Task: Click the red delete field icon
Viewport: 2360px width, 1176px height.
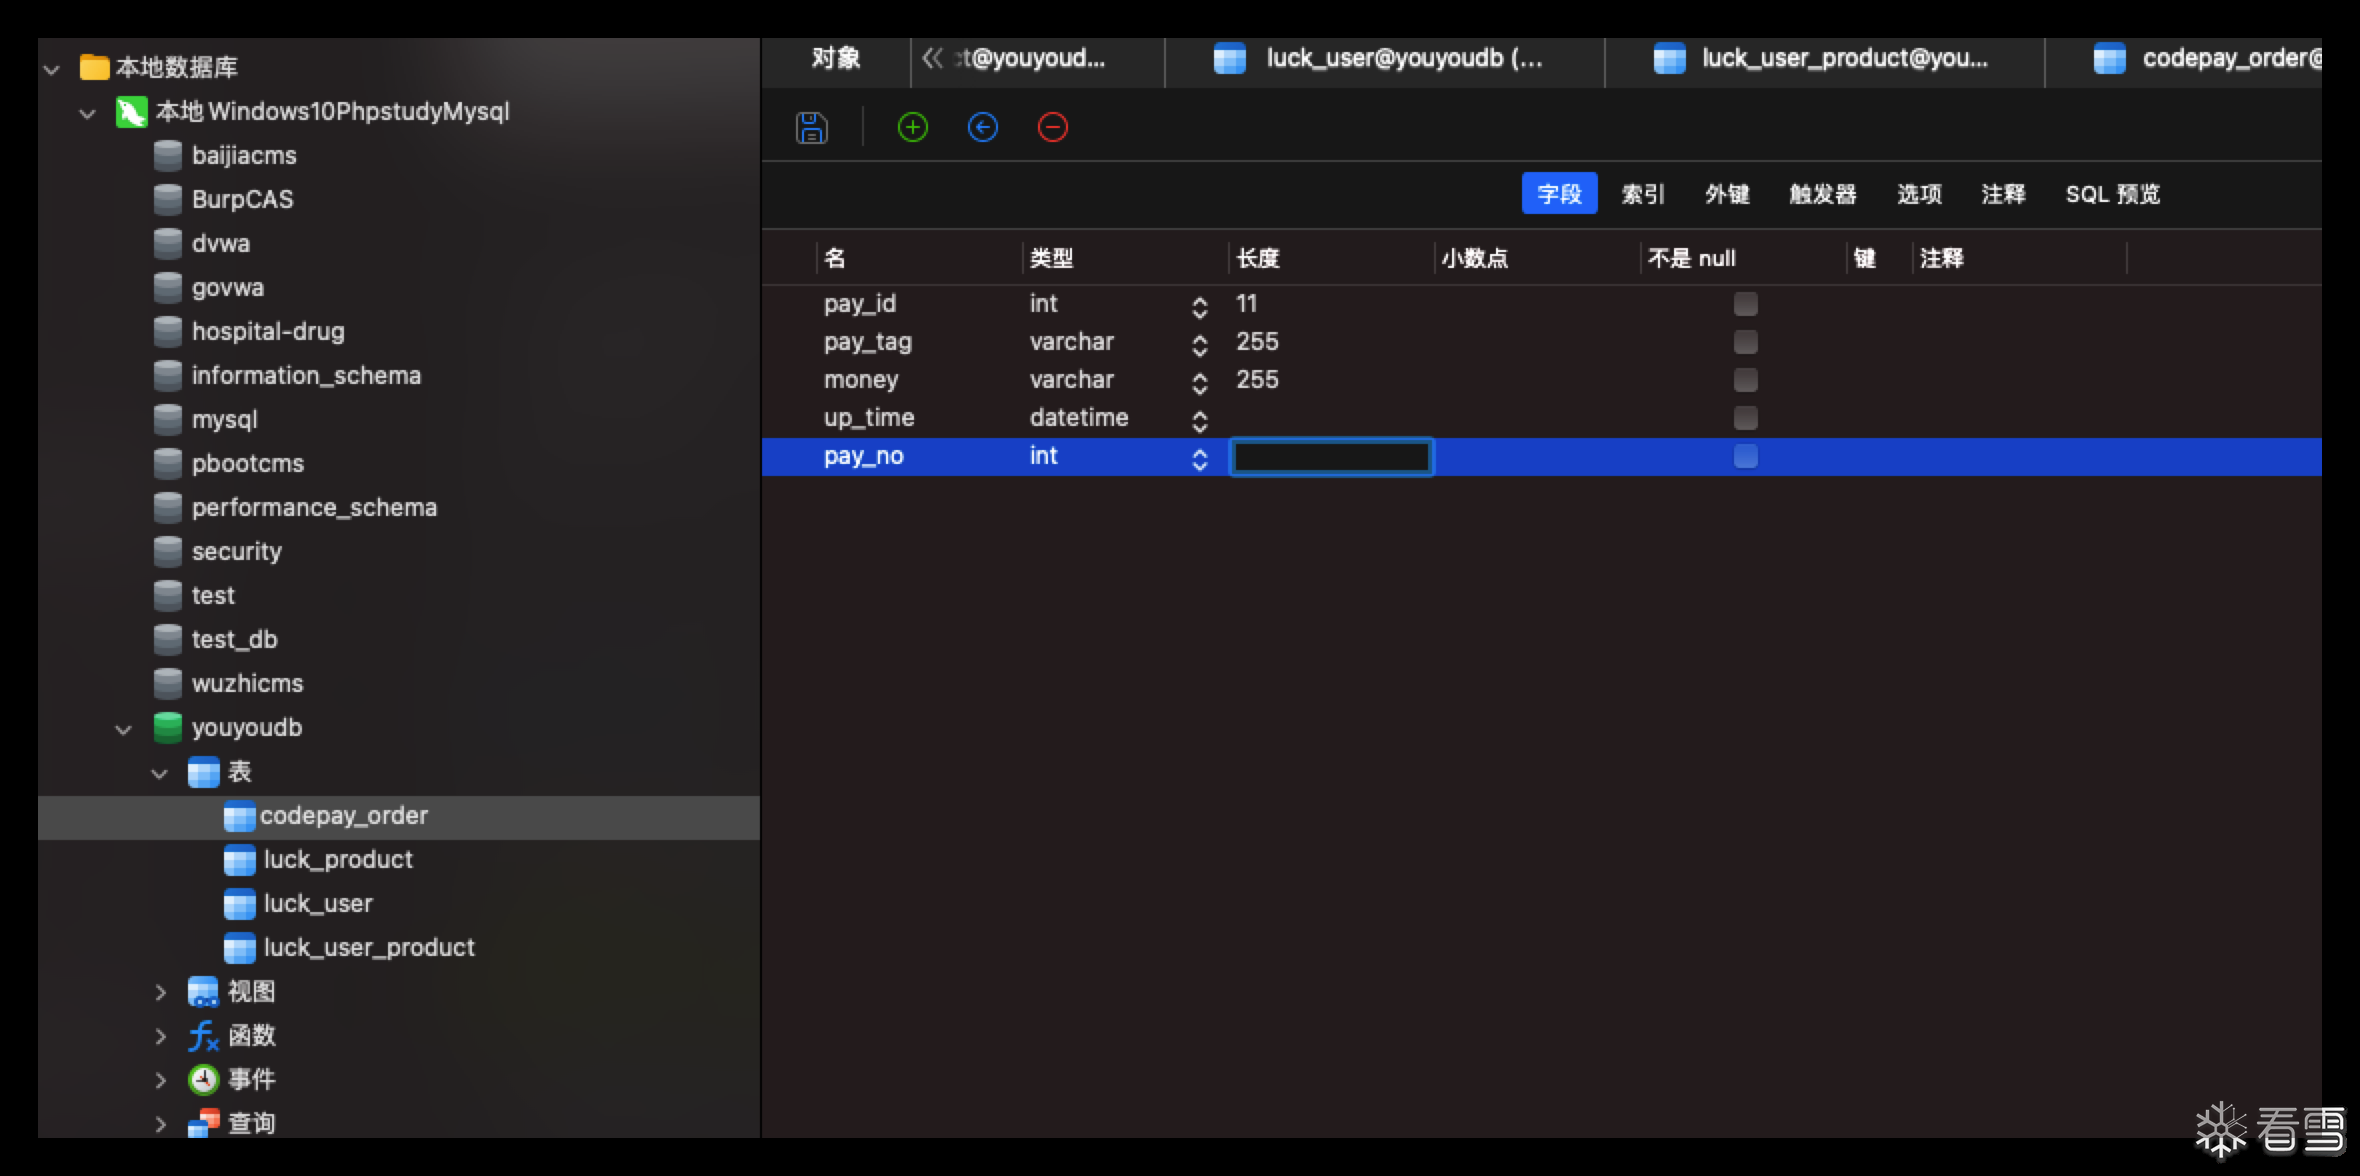Action: coord(1052,128)
